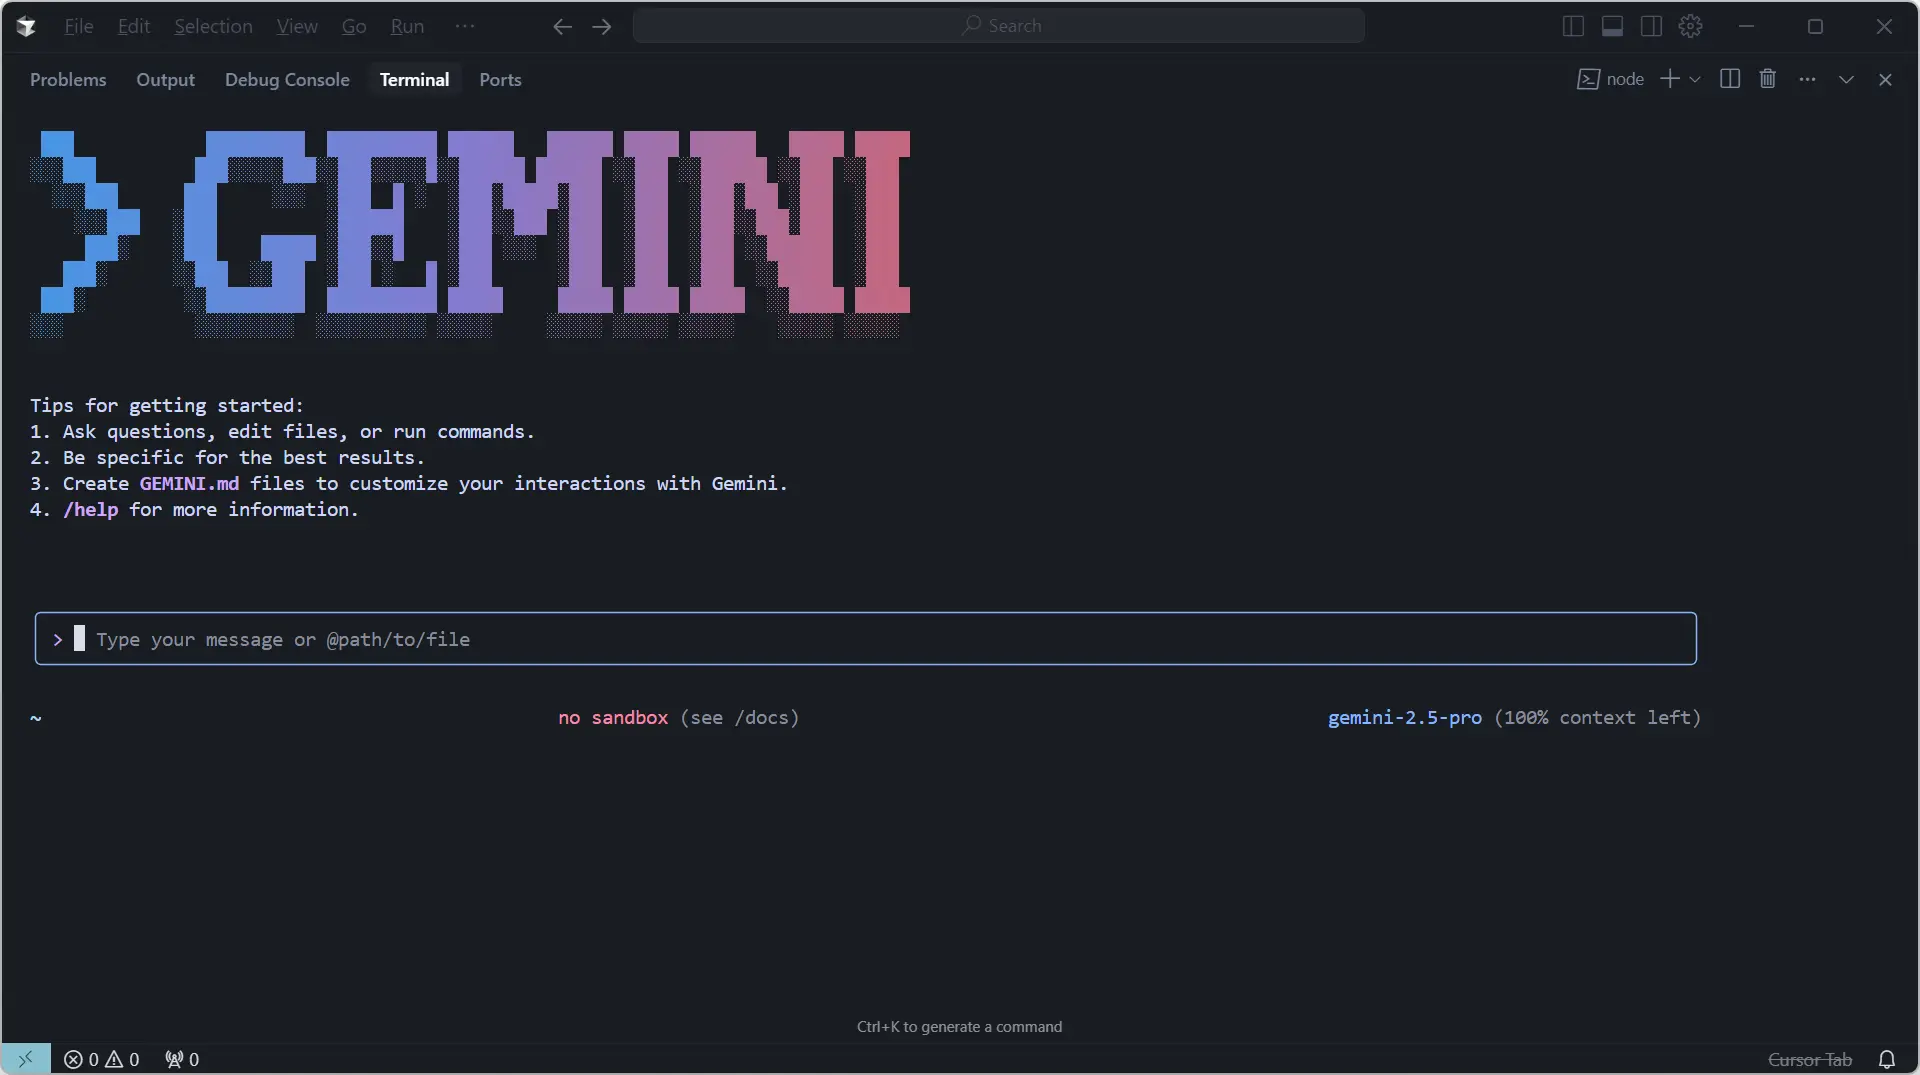
Task: Open the Go menu
Action: pyautogui.click(x=353, y=27)
